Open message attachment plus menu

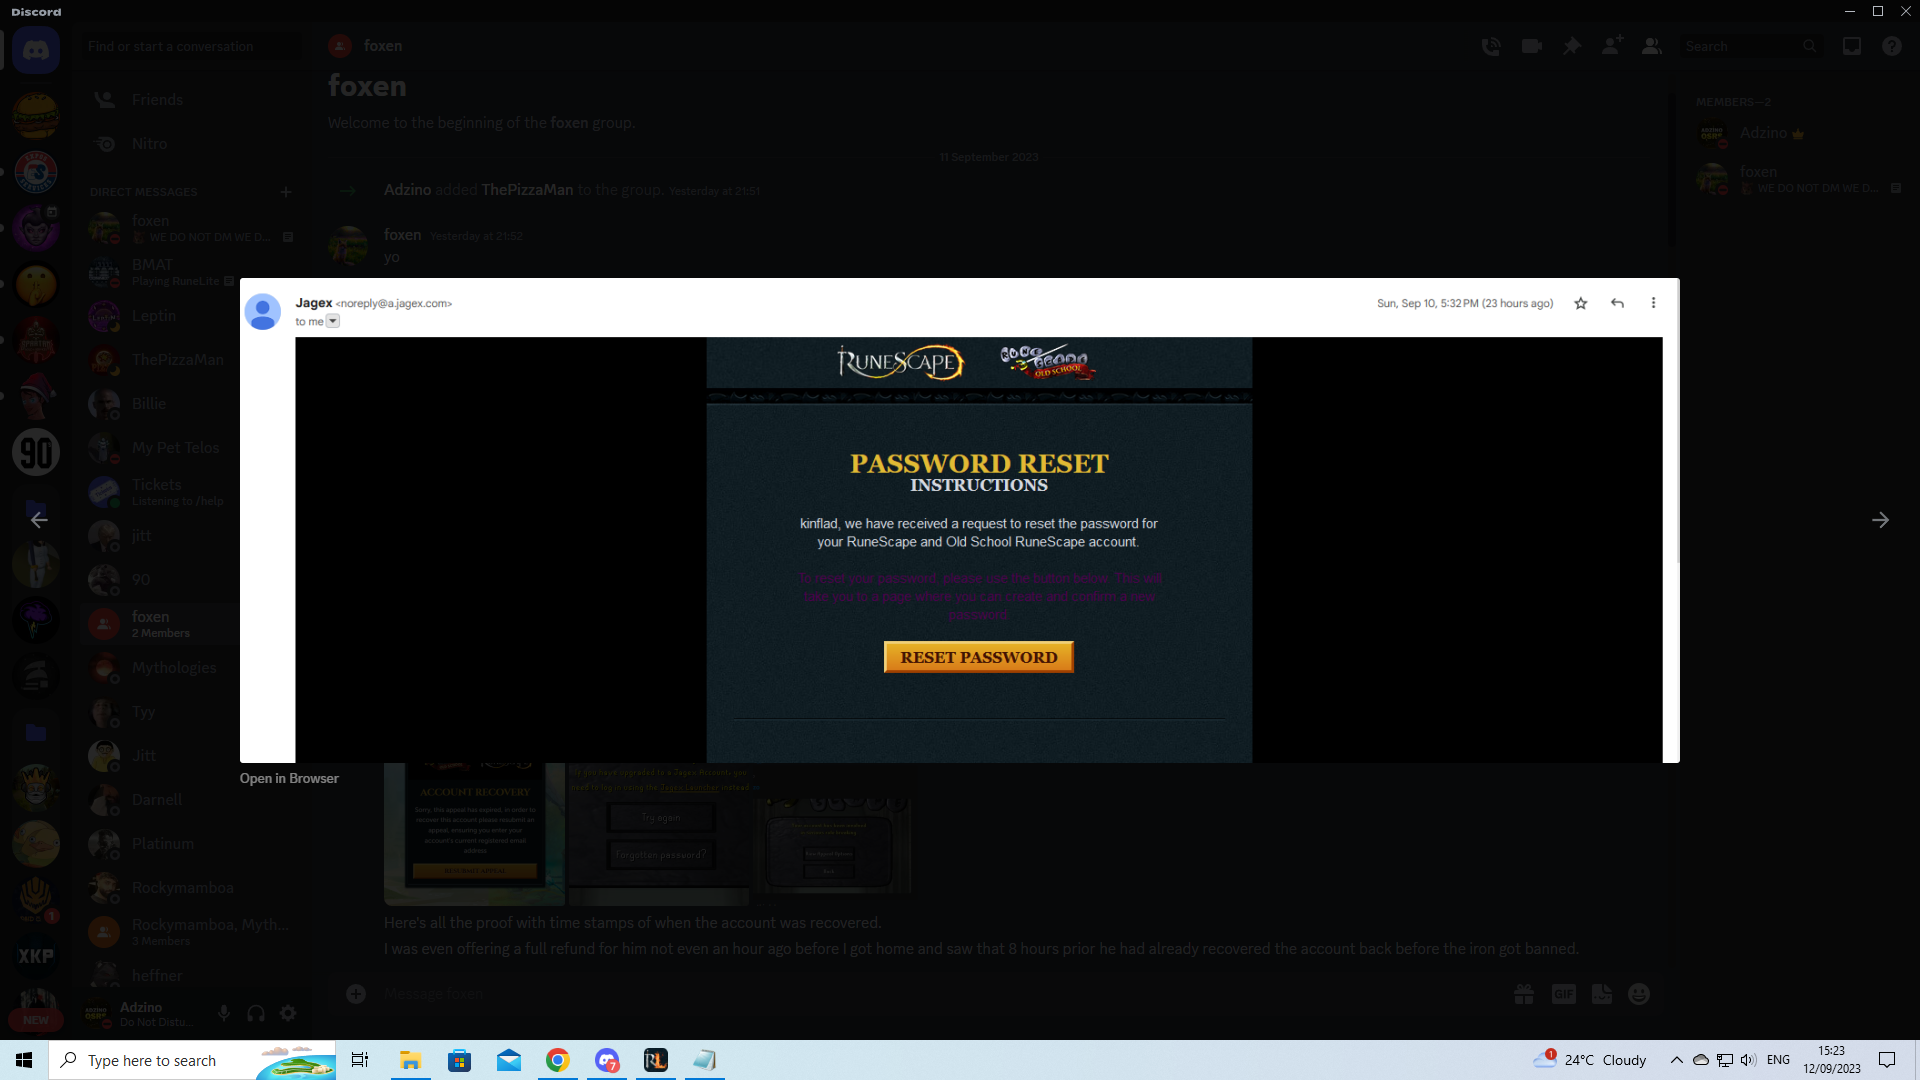pos(356,994)
